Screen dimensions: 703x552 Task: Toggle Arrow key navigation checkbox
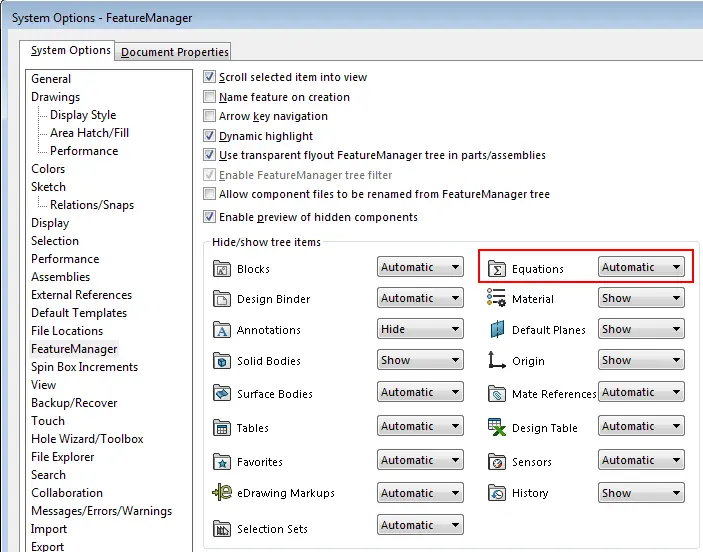[x=210, y=116]
